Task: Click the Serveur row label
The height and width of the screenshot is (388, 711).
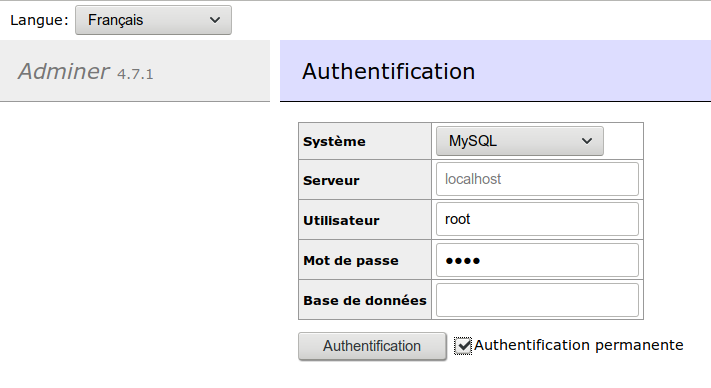Action: coord(331,180)
